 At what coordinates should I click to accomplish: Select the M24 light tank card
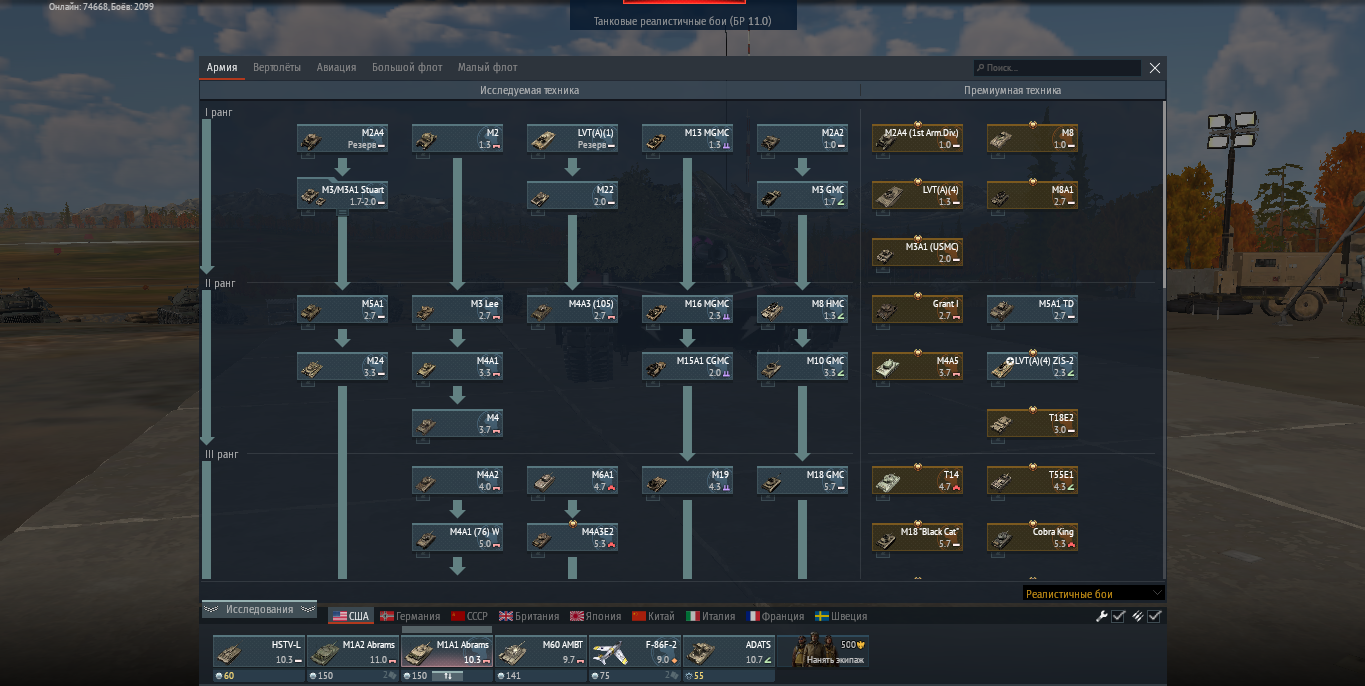(342, 366)
